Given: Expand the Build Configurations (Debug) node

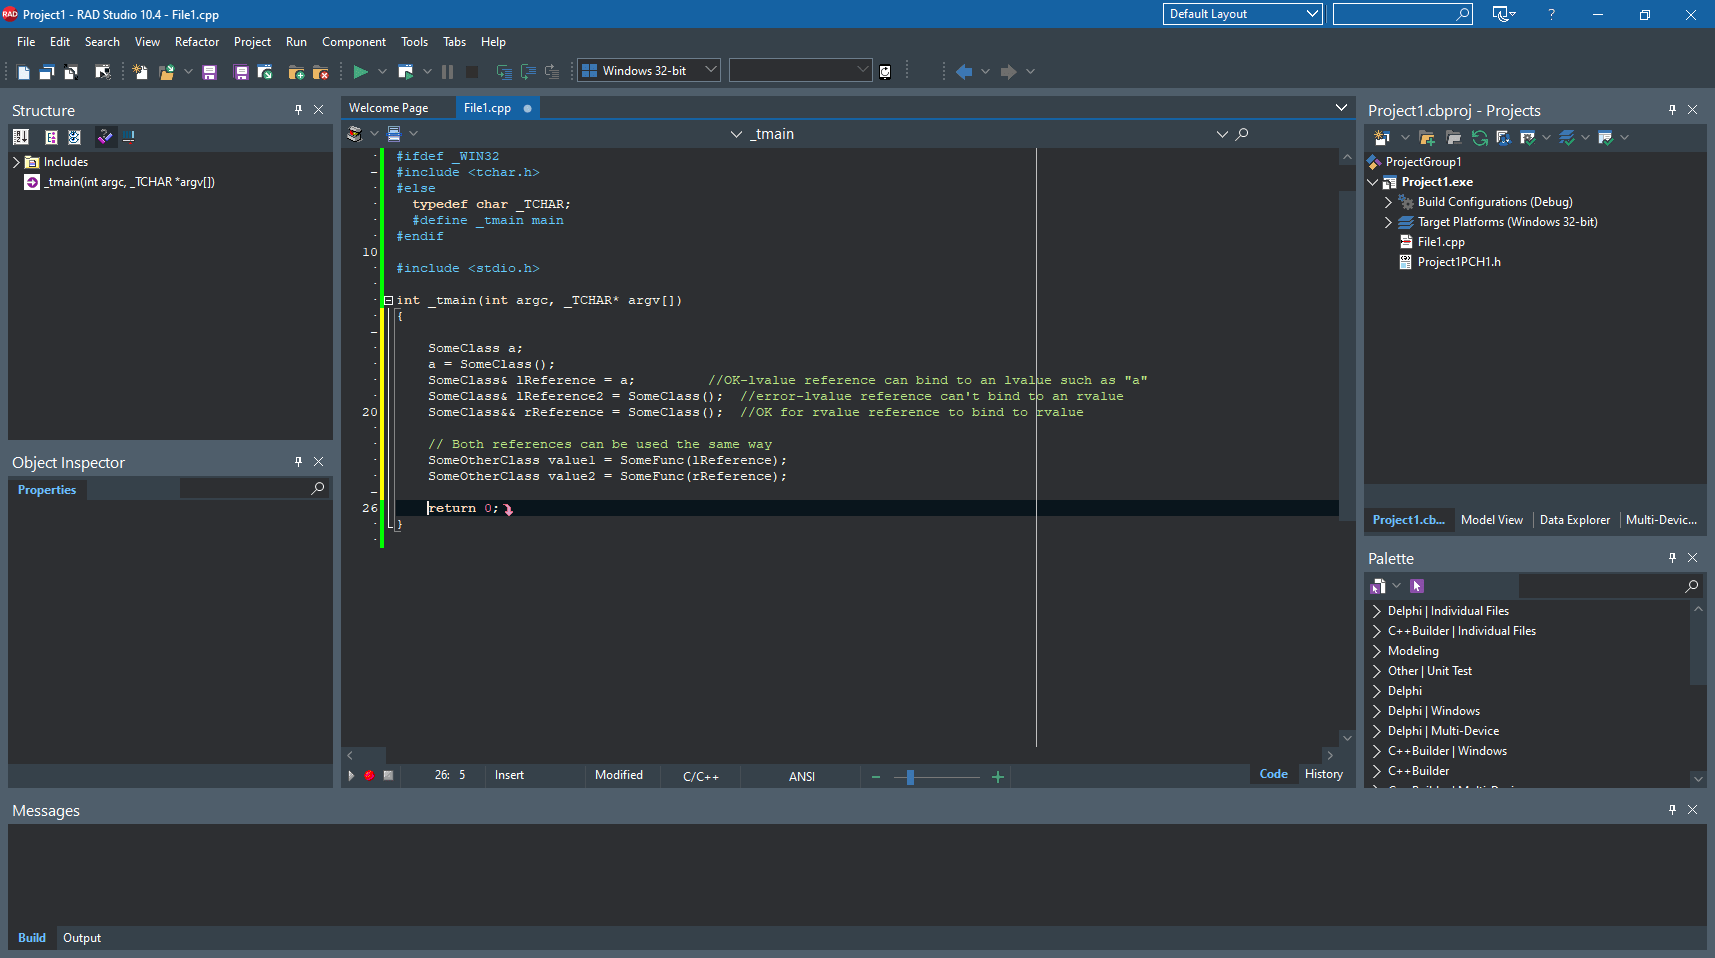Looking at the screenshot, I should coord(1388,202).
